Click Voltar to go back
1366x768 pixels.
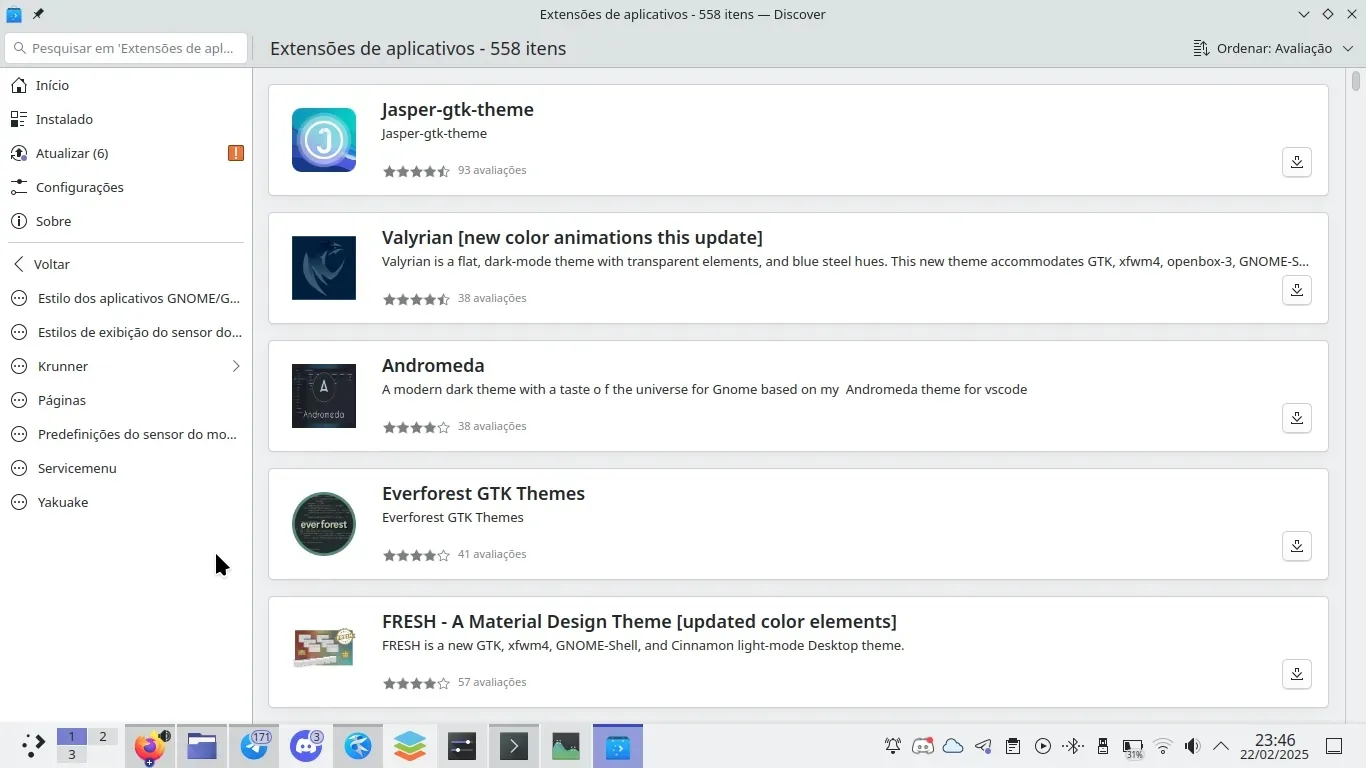tap(52, 264)
